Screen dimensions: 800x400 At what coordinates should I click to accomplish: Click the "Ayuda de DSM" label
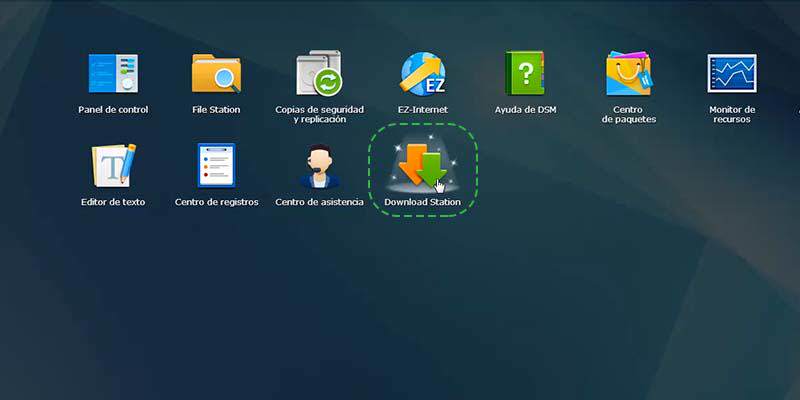526,110
